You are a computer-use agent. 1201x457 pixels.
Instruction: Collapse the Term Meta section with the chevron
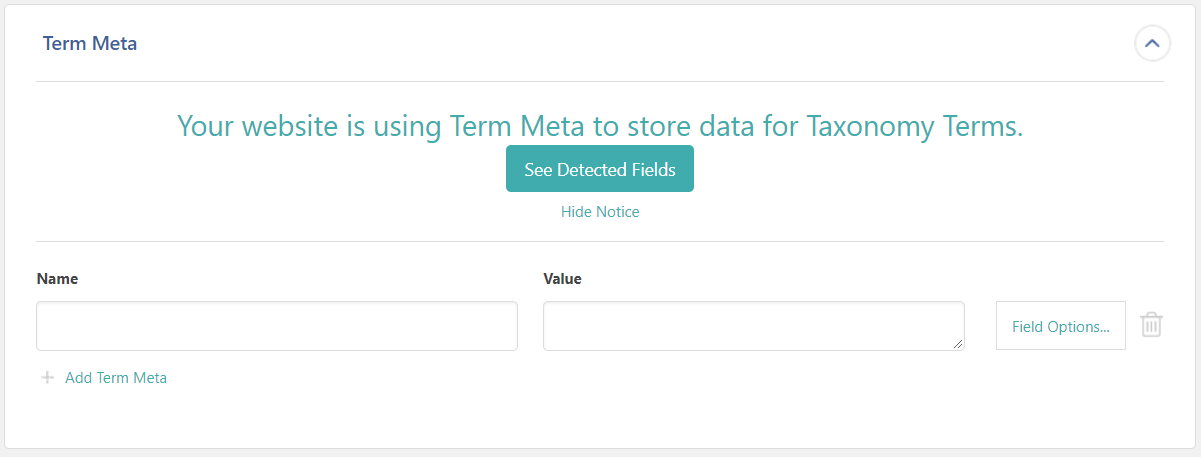1152,44
